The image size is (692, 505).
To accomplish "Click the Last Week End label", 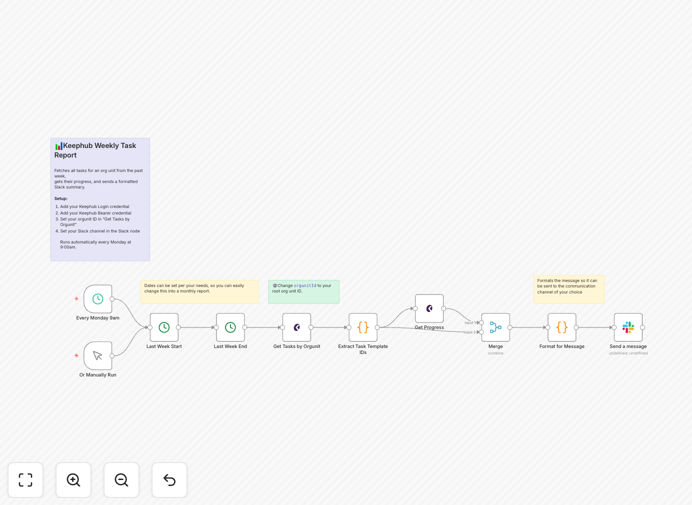I will pos(230,347).
